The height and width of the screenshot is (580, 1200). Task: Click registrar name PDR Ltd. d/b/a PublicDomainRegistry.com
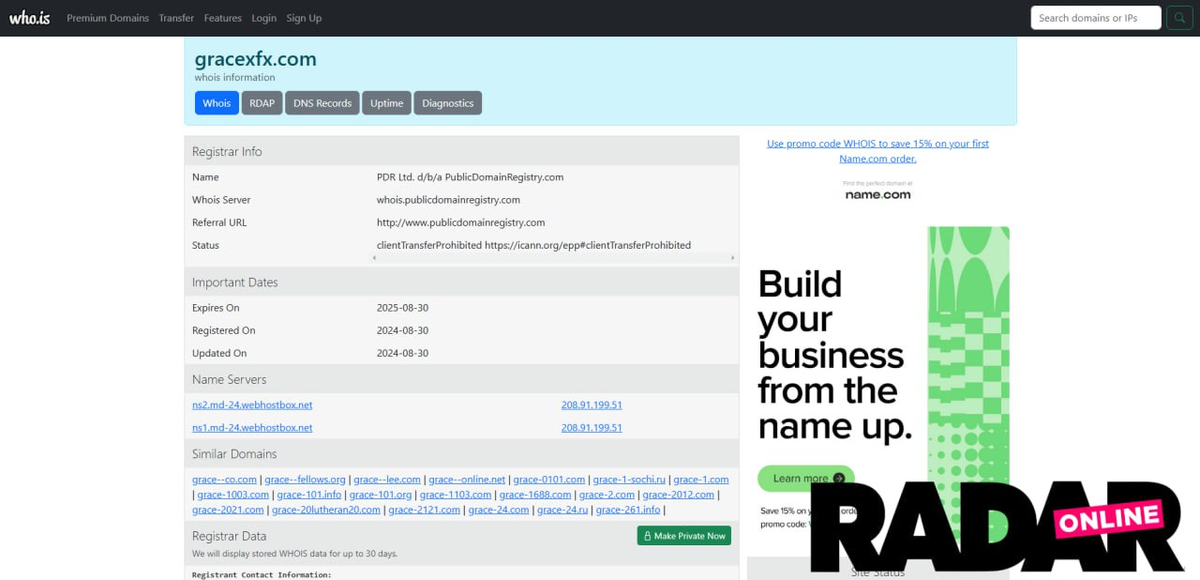click(470, 177)
